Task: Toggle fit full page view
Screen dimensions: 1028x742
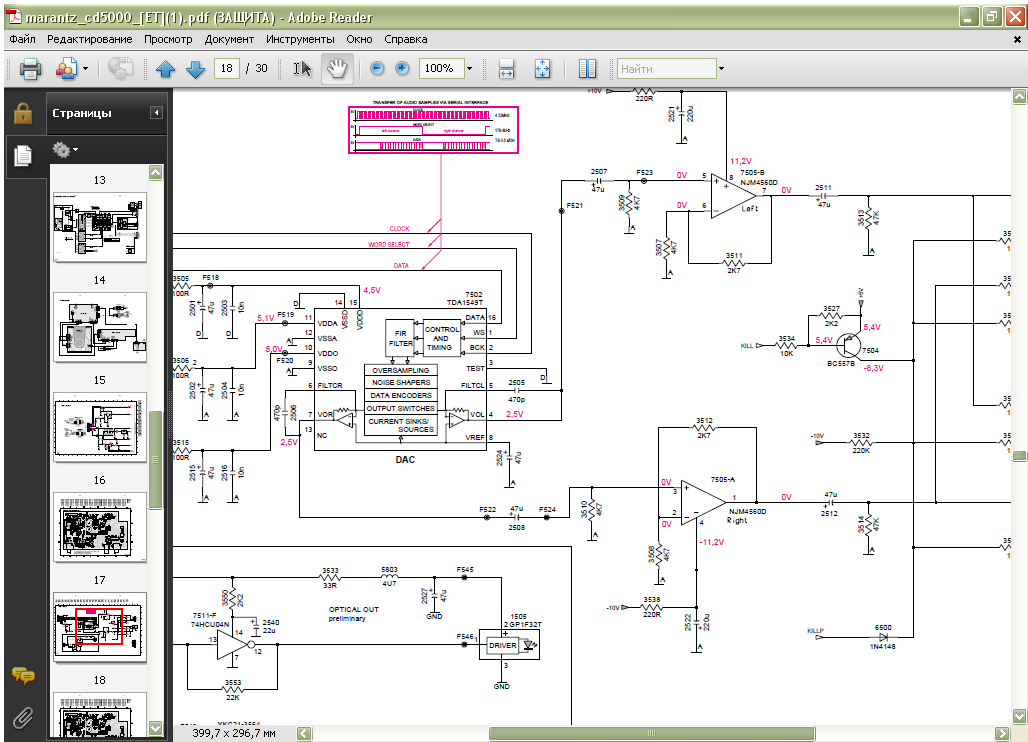Action: click(542, 69)
